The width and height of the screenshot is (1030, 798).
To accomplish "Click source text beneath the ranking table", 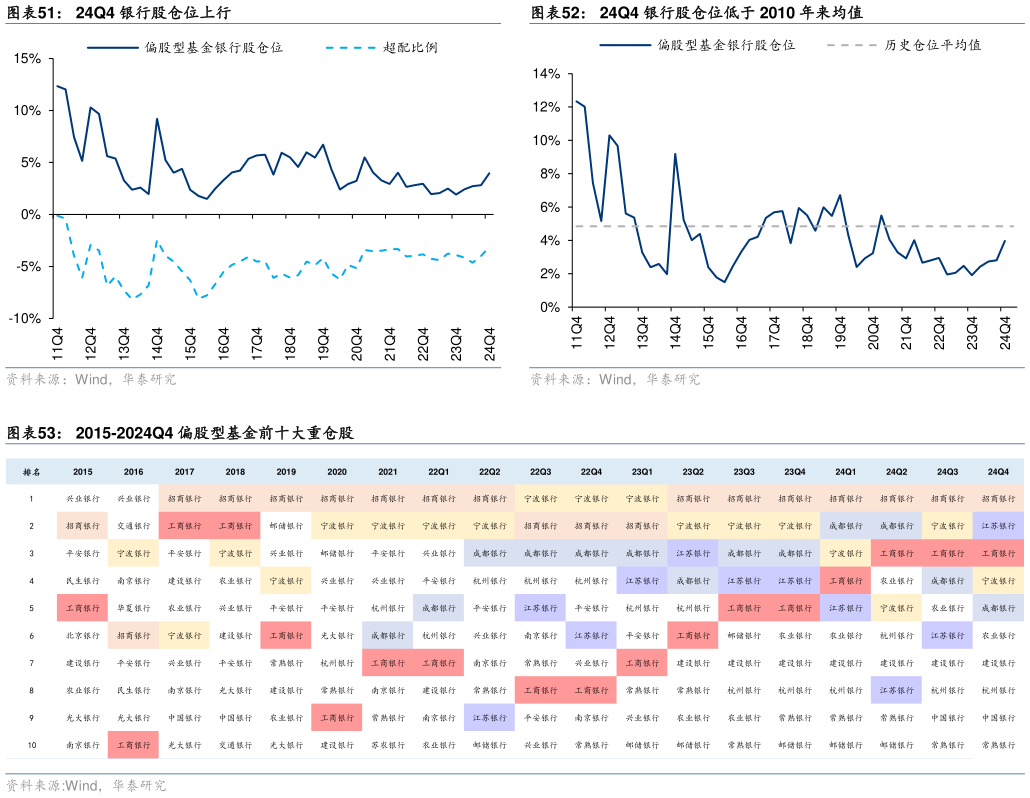I will click(x=86, y=786).
